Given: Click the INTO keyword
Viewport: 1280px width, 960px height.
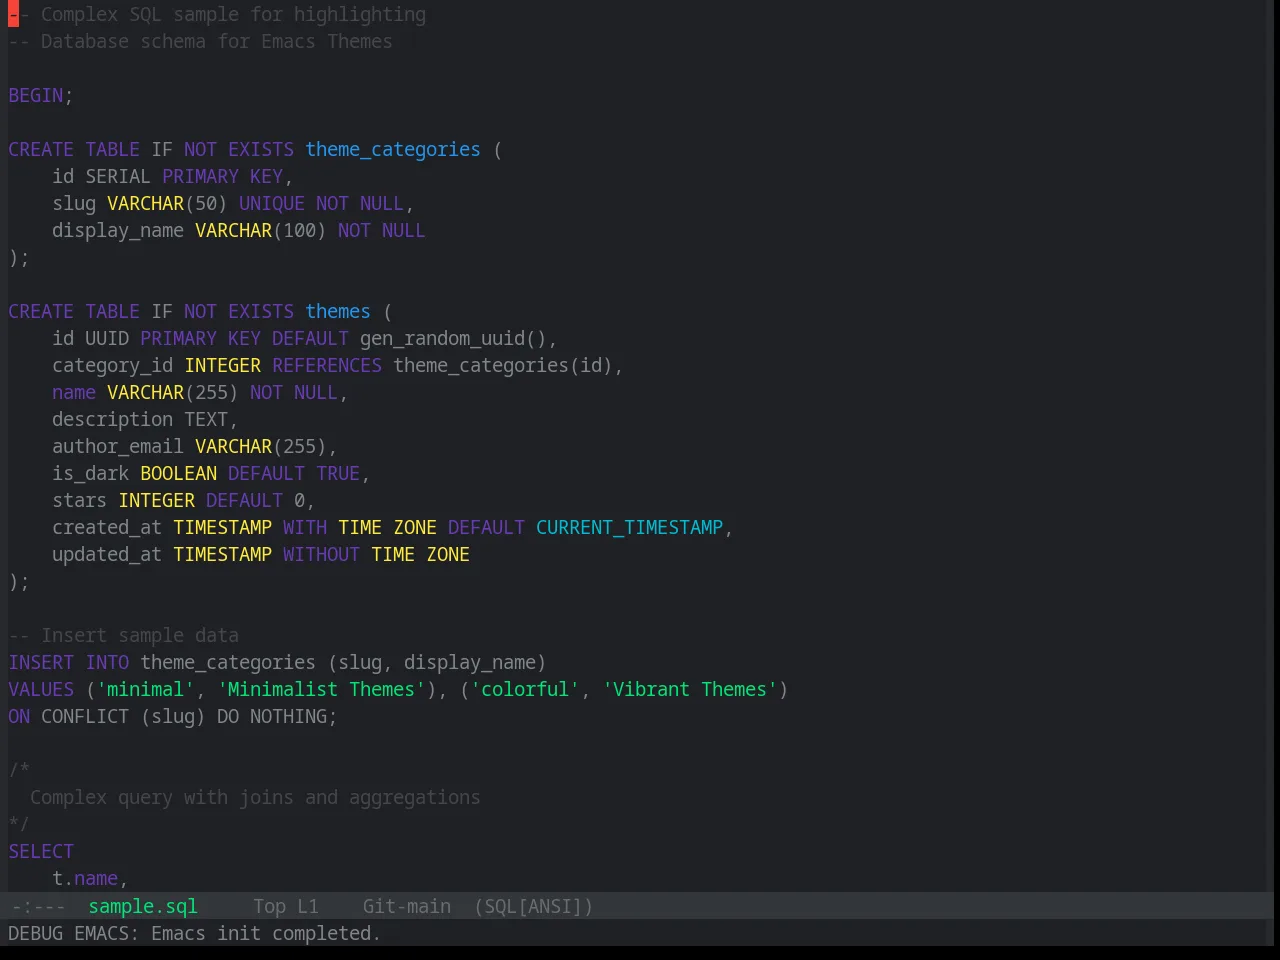Looking at the screenshot, I should click(x=107, y=662).
